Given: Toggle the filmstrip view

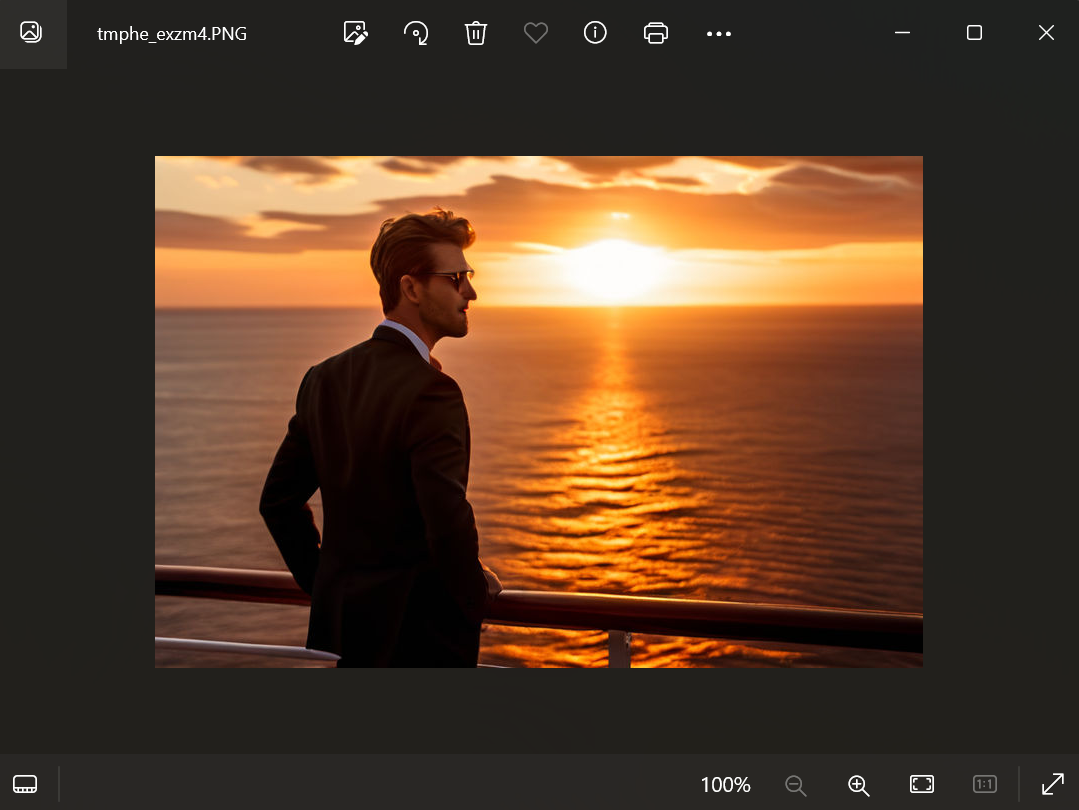Looking at the screenshot, I should pyautogui.click(x=25, y=784).
